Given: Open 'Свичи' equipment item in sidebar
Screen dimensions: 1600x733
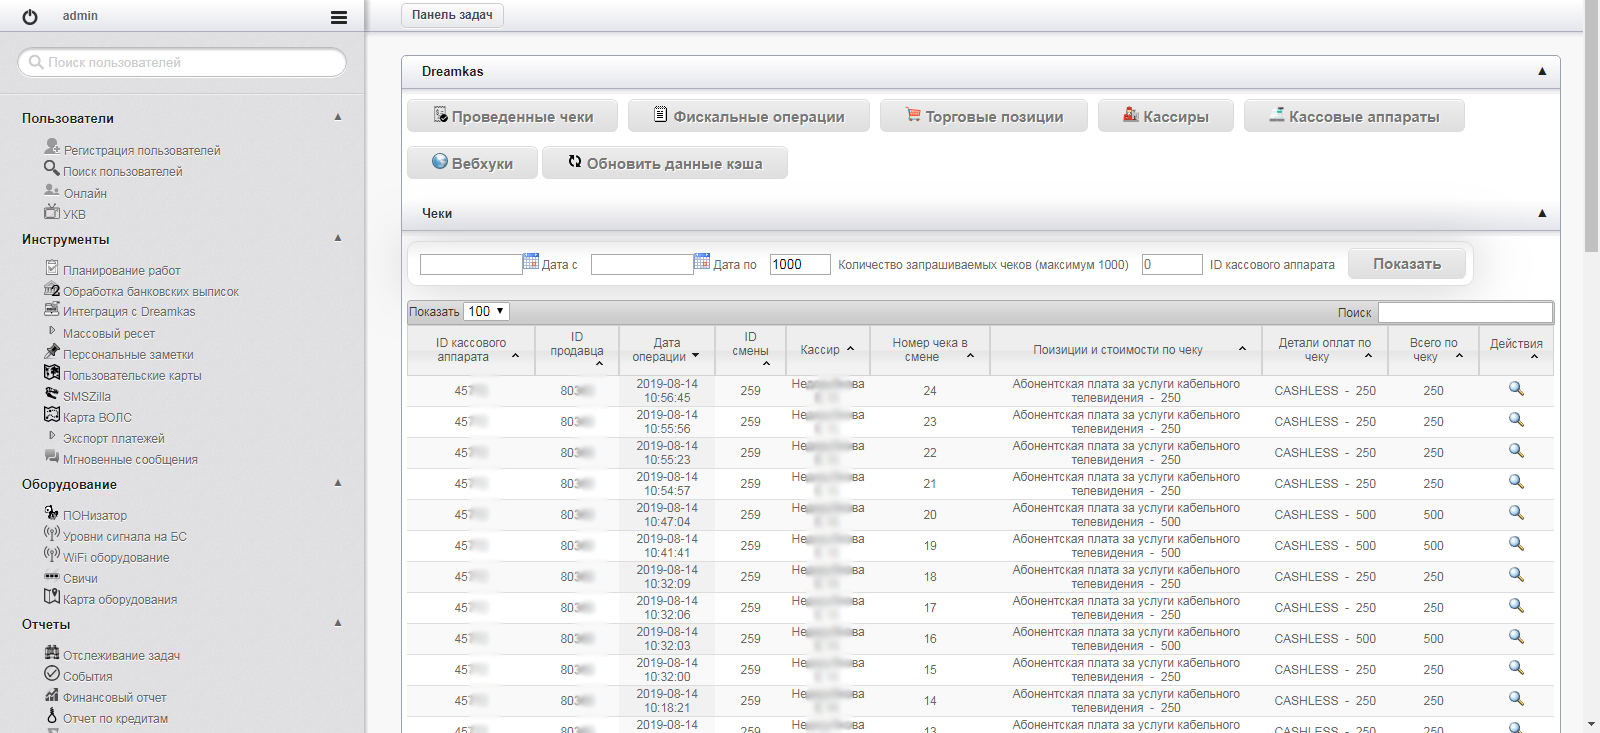Looking at the screenshot, I should [80, 578].
